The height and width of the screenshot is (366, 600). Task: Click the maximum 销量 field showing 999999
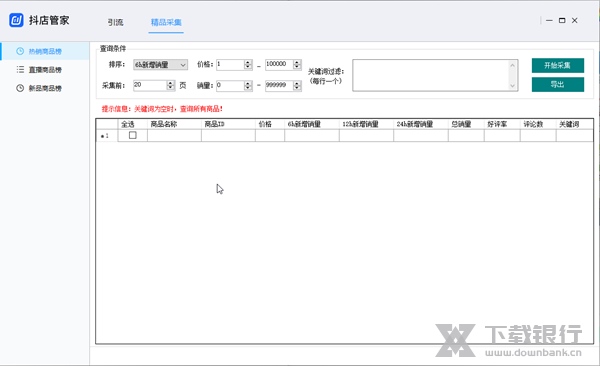(279, 85)
